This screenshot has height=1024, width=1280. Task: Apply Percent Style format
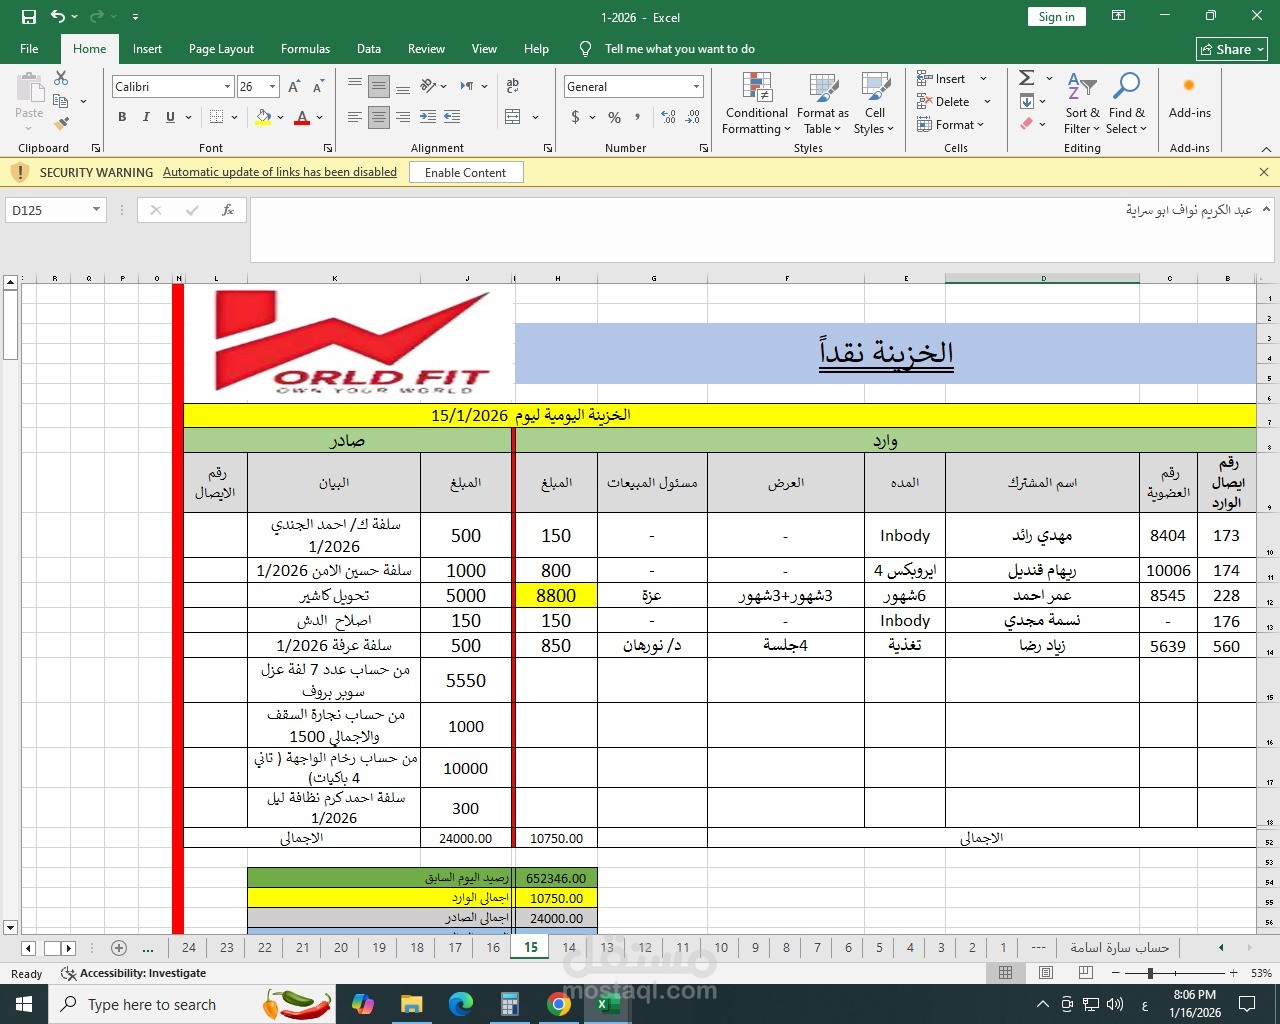click(614, 117)
